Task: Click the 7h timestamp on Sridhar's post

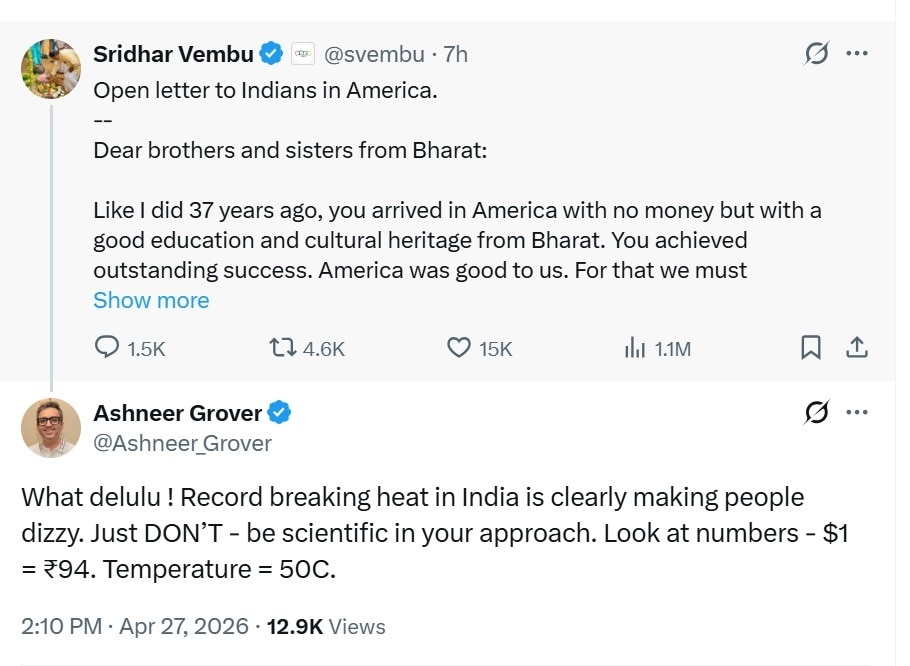Action: (455, 54)
